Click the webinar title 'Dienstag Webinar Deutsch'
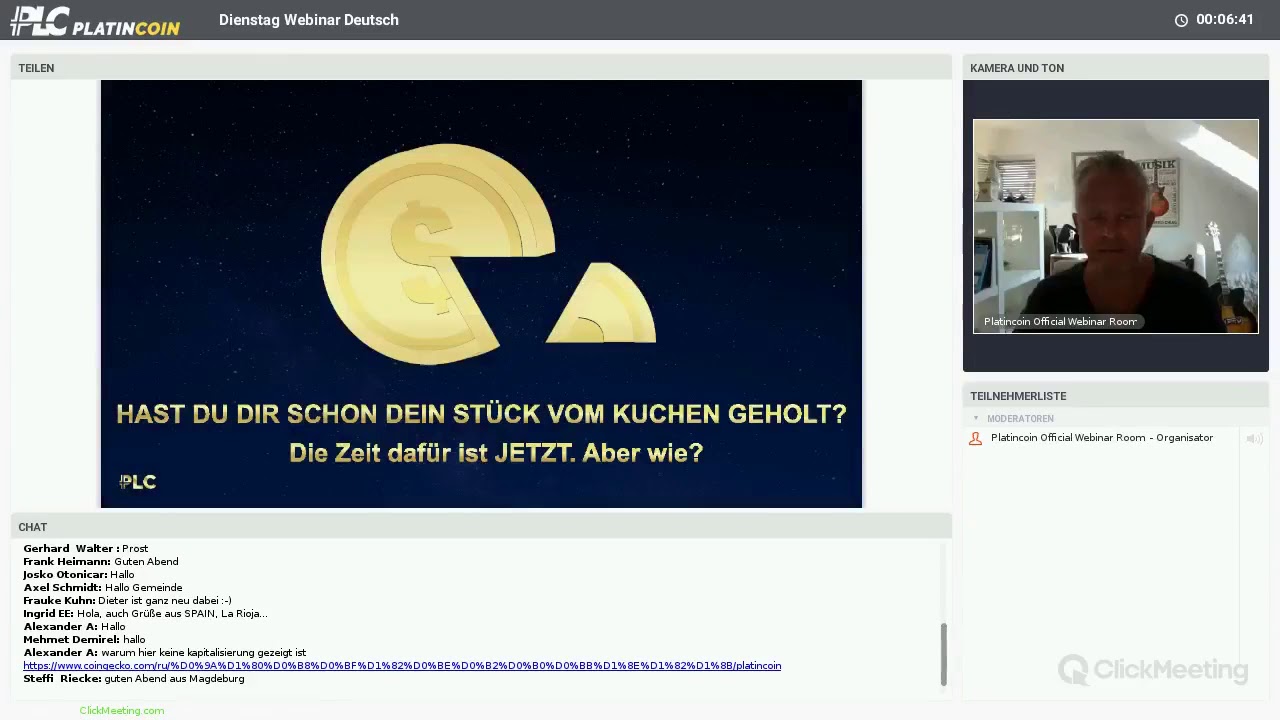1280x720 pixels. tap(309, 20)
